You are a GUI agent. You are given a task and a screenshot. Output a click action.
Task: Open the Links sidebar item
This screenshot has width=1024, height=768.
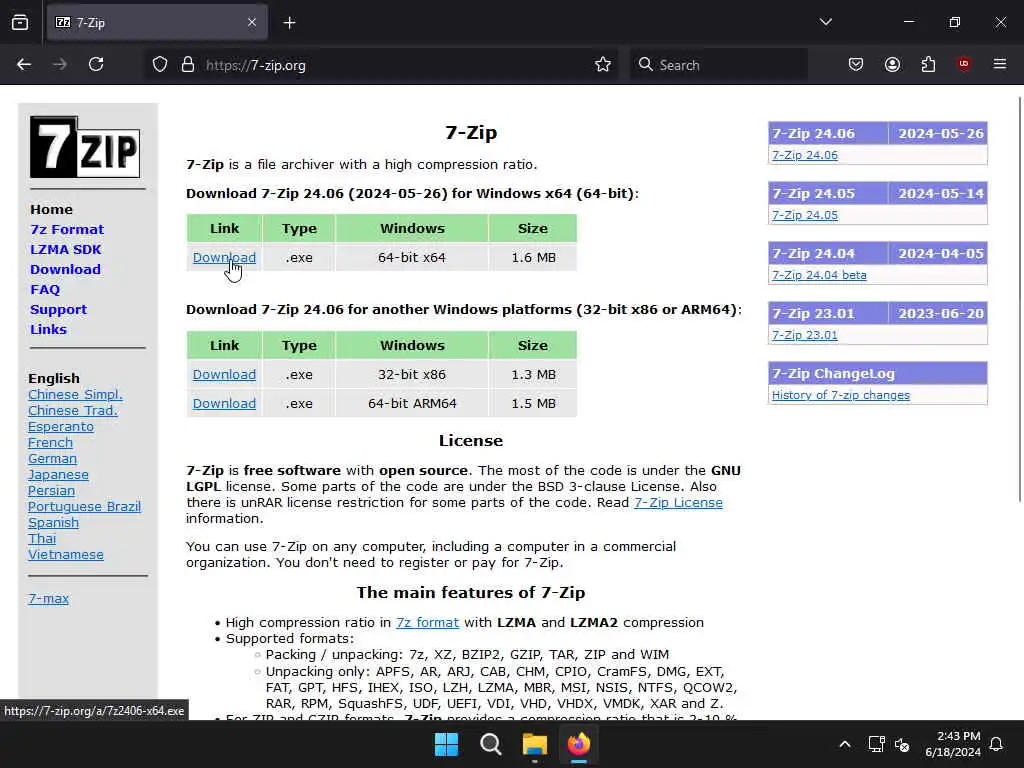click(x=48, y=330)
